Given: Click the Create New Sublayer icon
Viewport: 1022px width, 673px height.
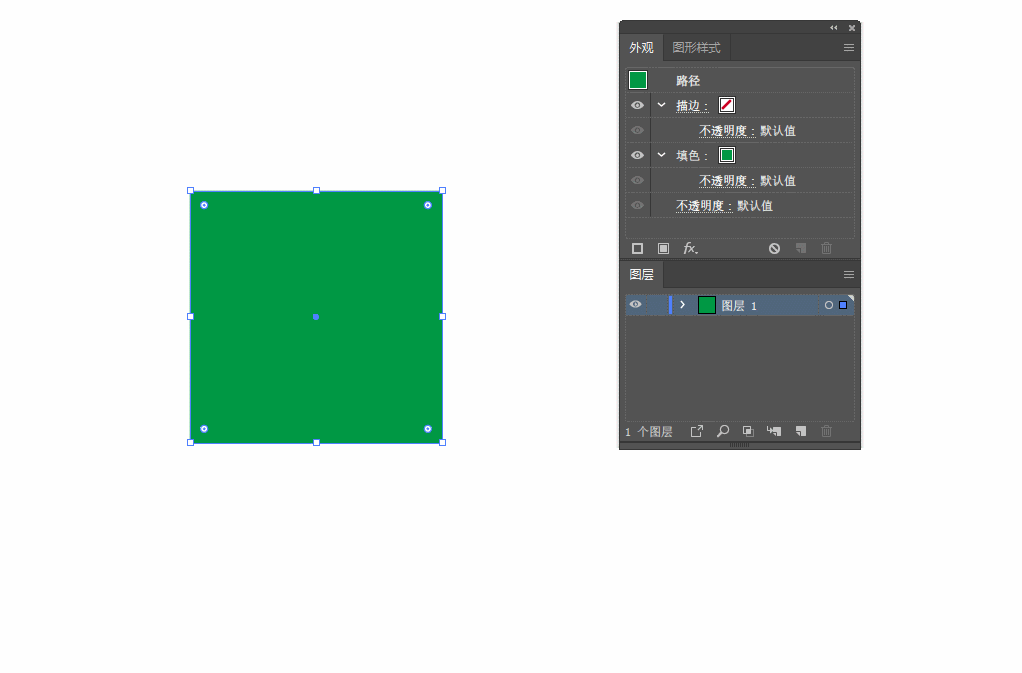Looking at the screenshot, I should (x=774, y=431).
